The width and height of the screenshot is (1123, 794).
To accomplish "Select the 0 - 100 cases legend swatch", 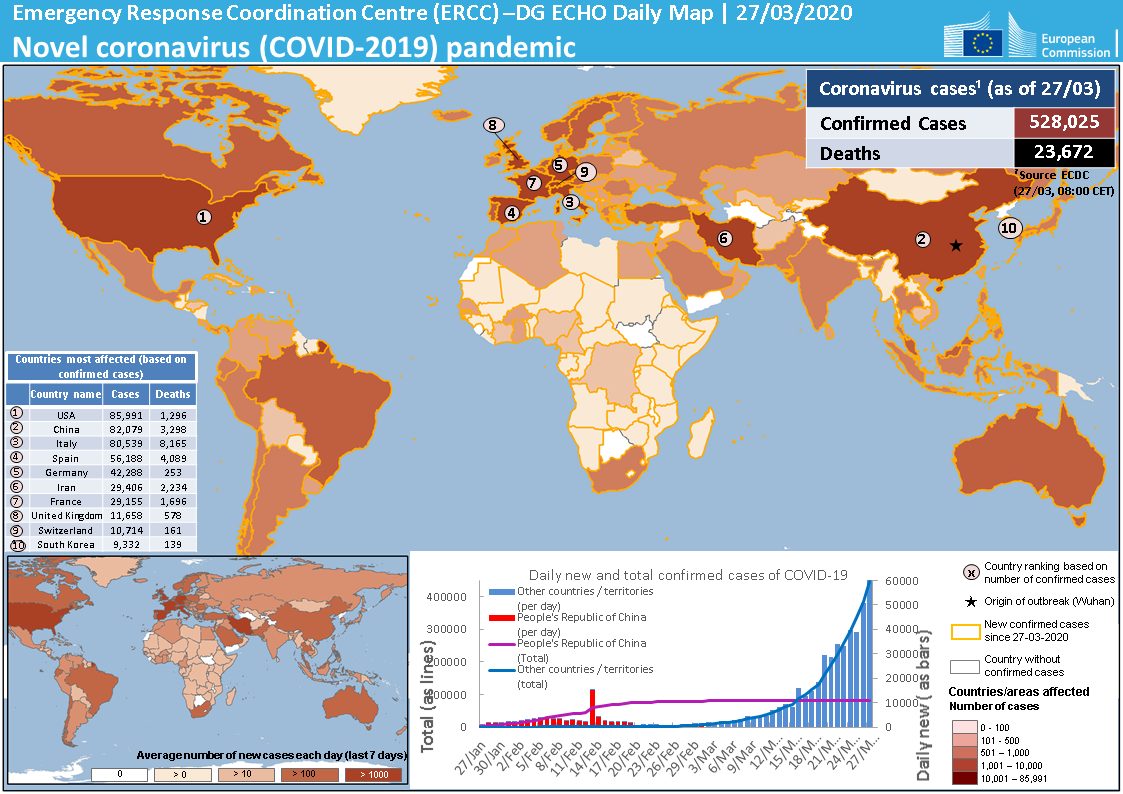I will click(x=966, y=725).
